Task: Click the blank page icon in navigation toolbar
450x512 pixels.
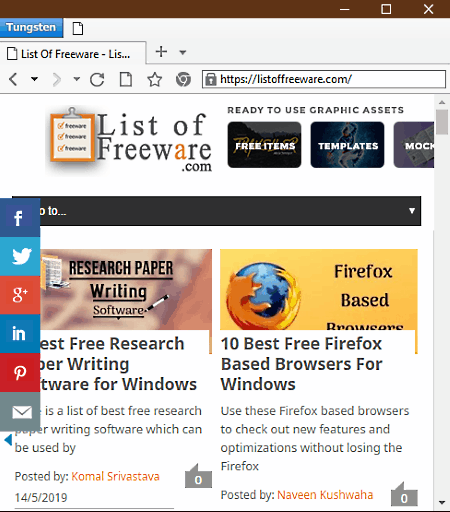Action: point(126,79)
